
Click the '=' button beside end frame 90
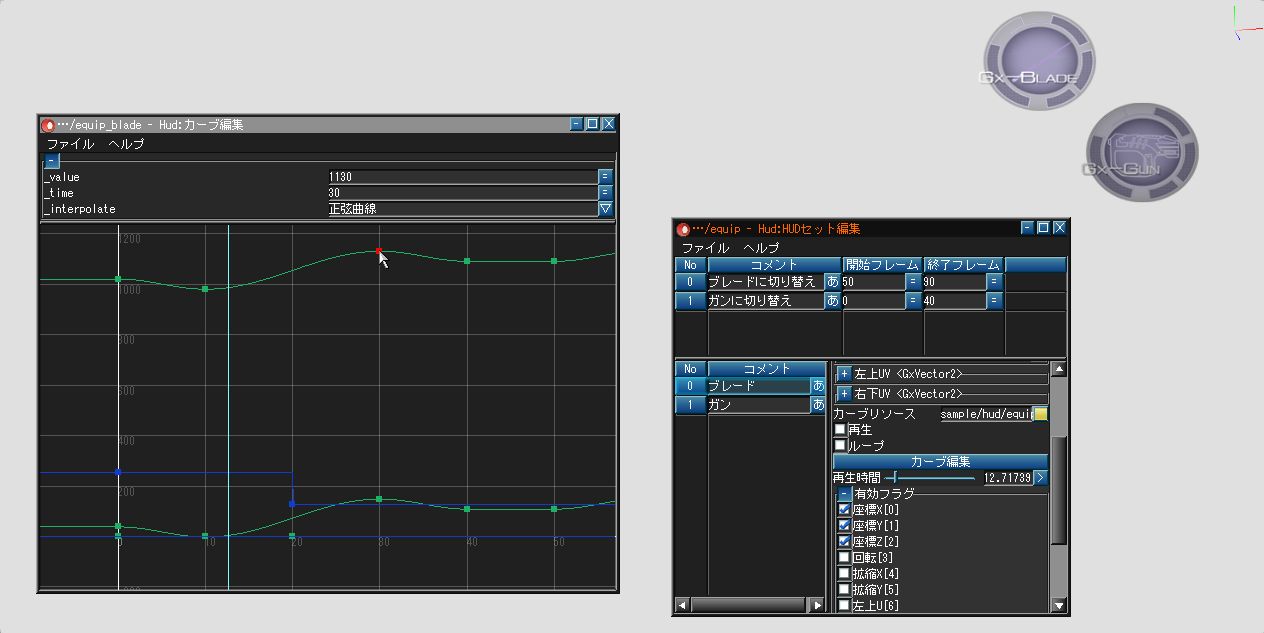(x=994, y=282)
